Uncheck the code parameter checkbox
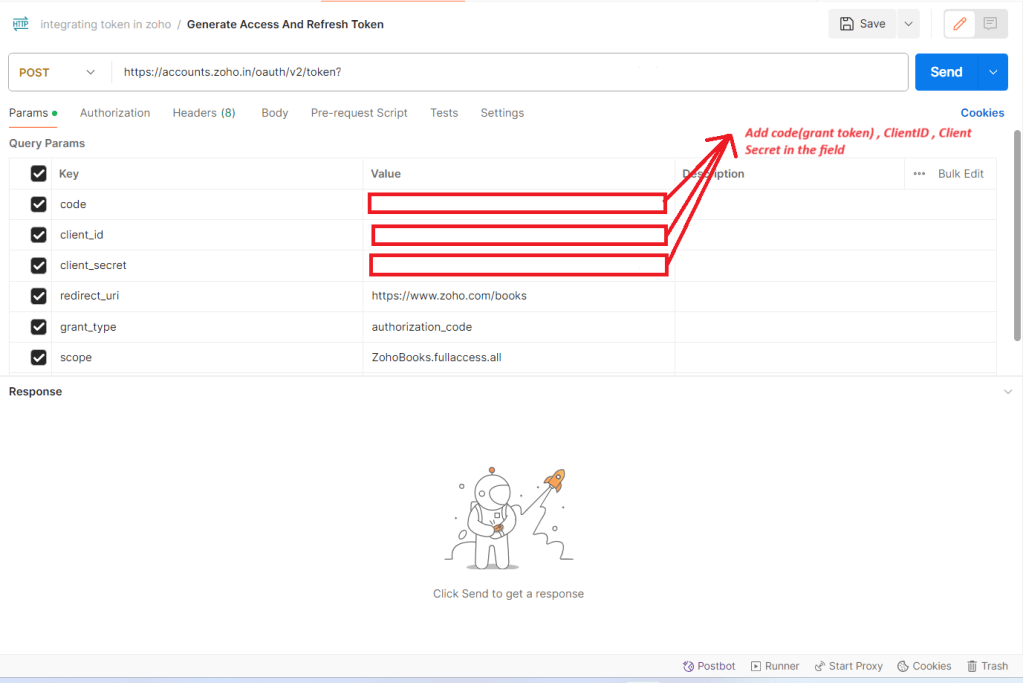This screenshot has height=683, width=1023. point(39,204)
